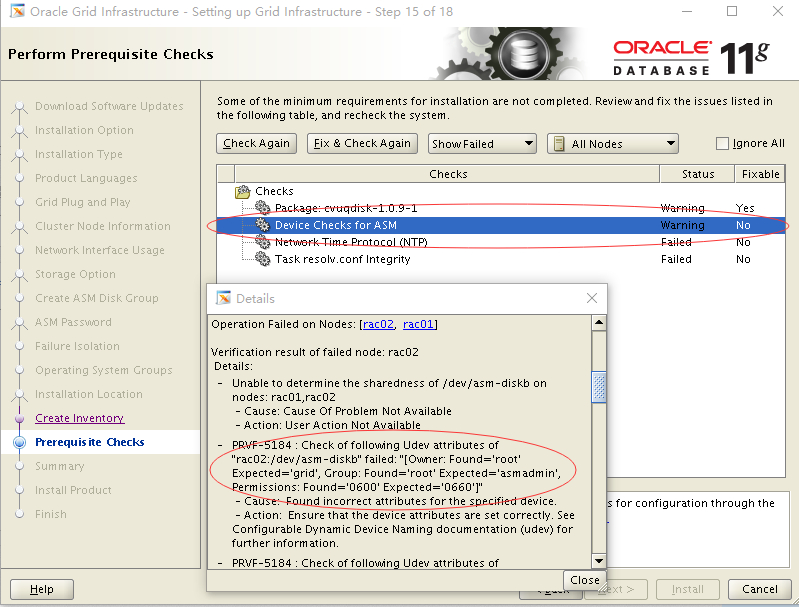Click the Prerequisite Checks step
This screenshot has height=607, width=799.
[90, 442]
